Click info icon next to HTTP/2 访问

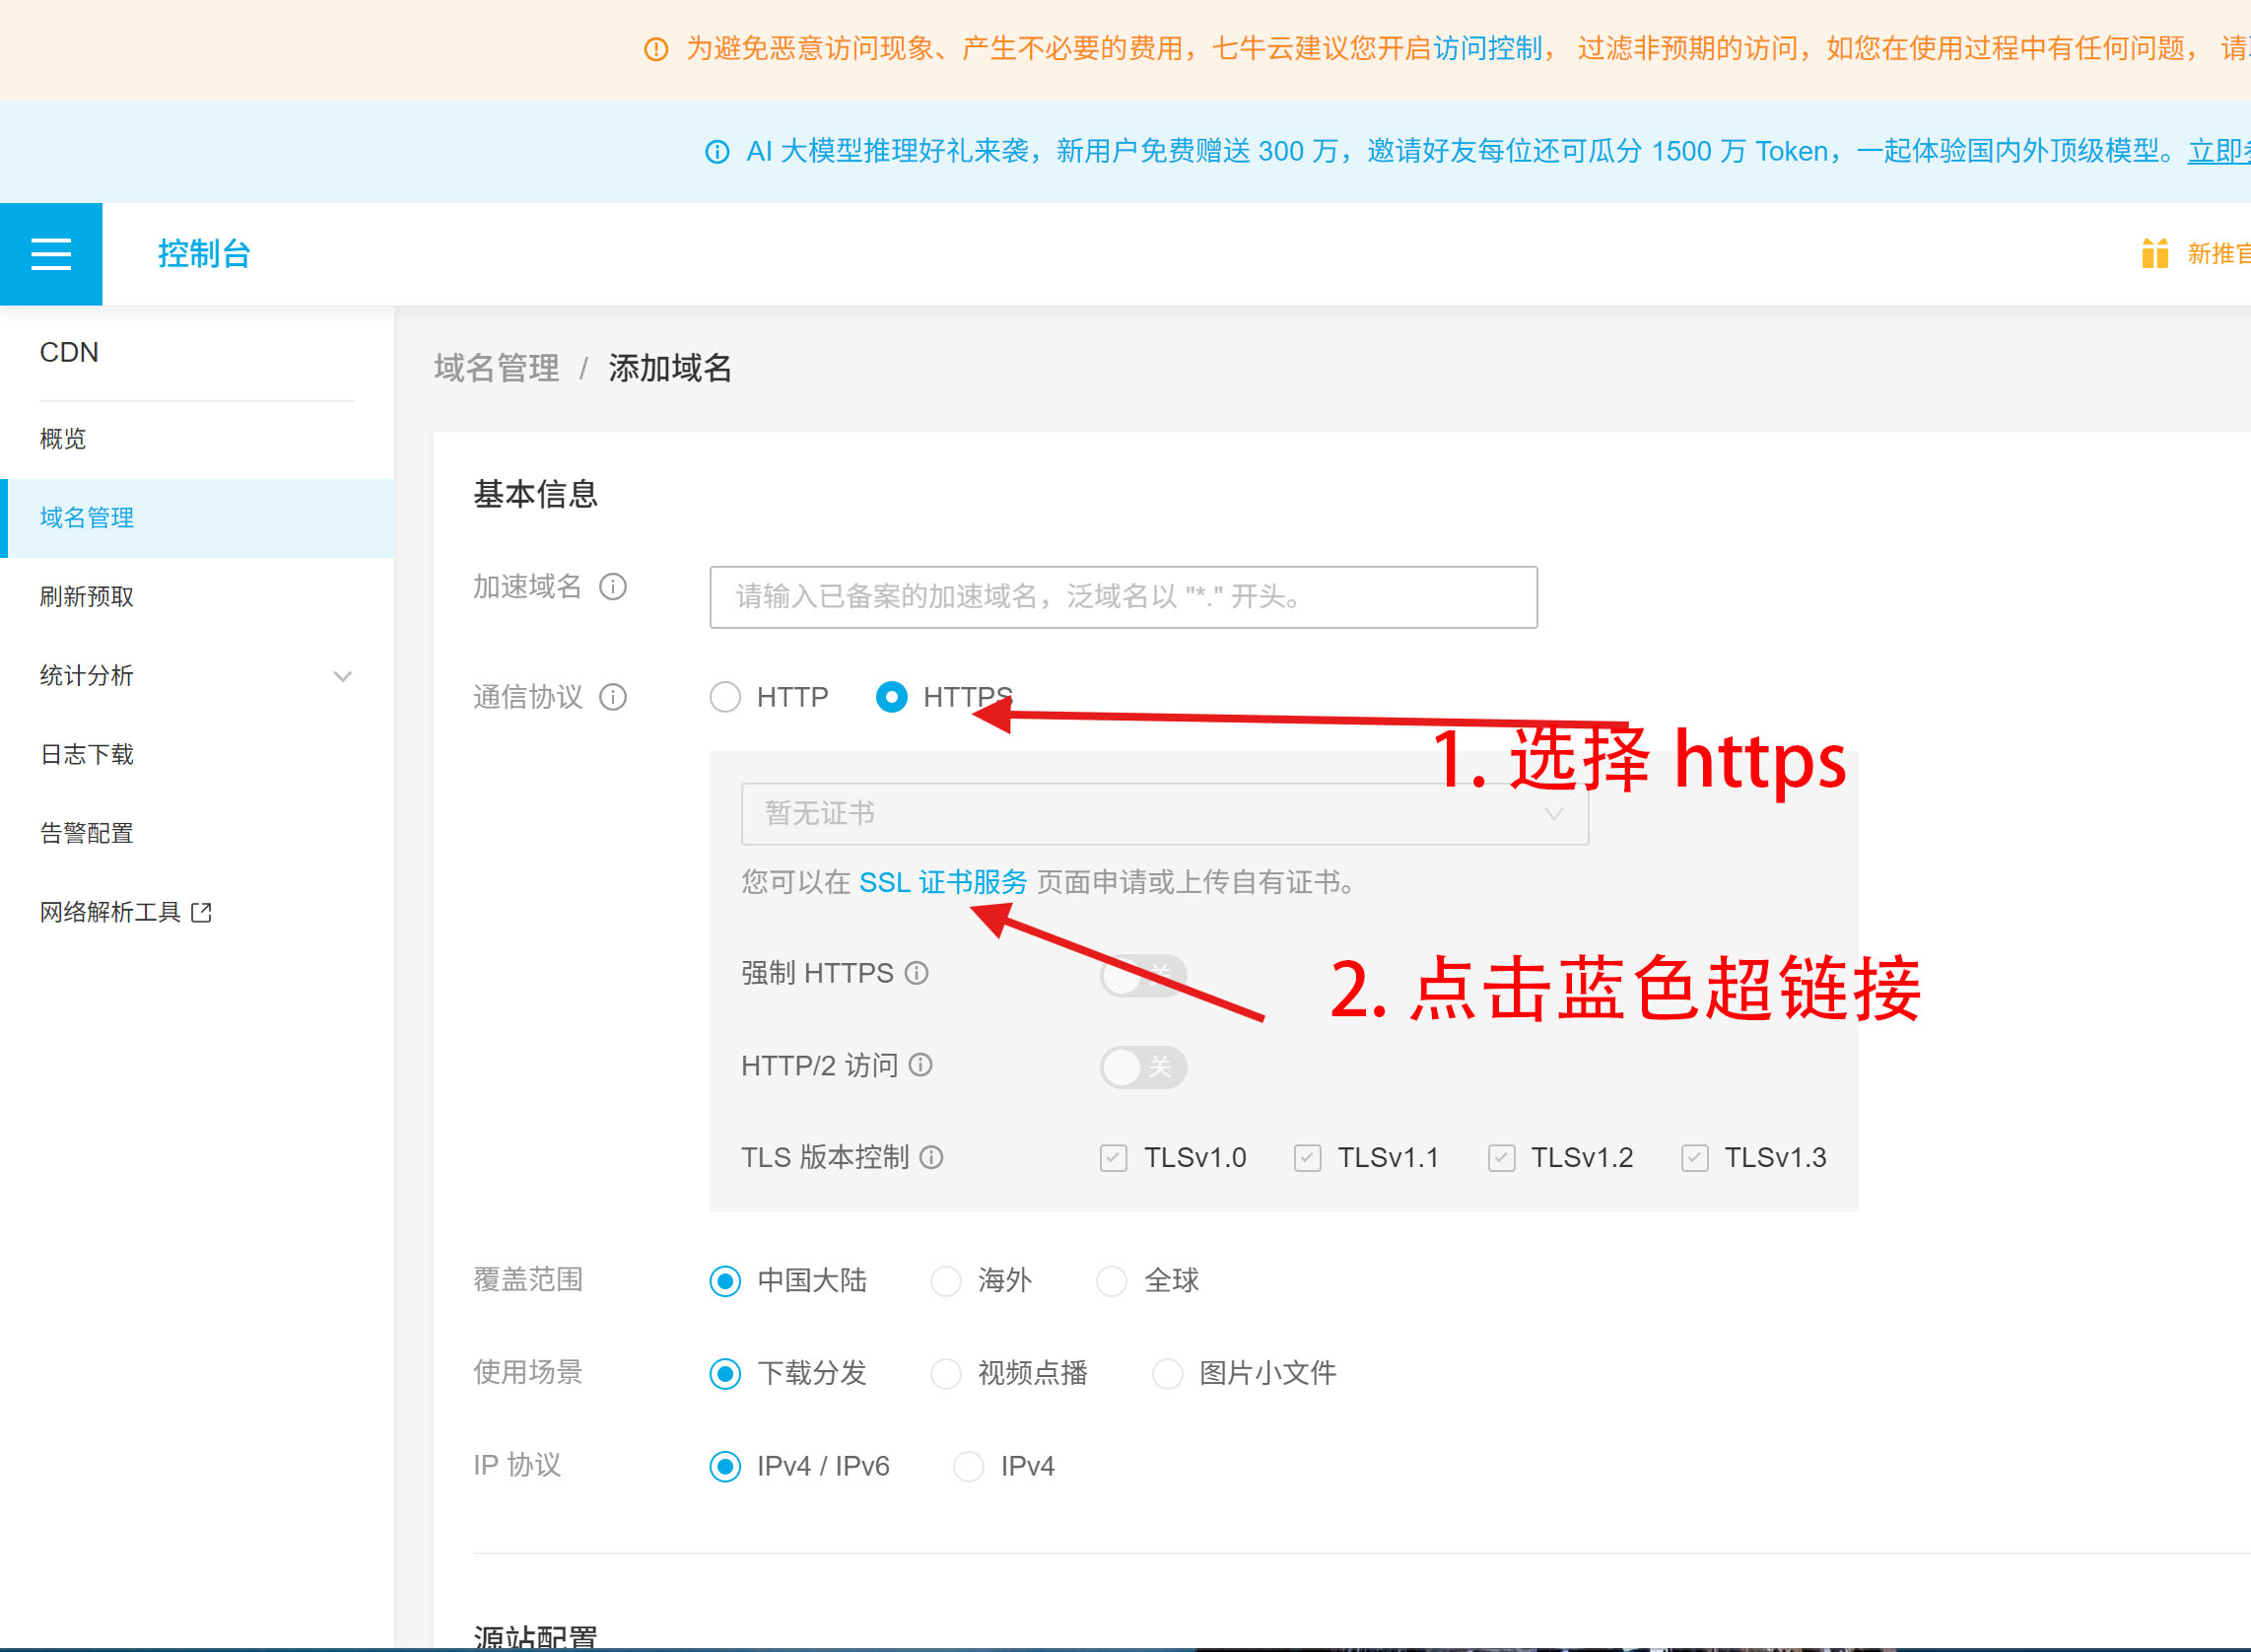tap(920, 1066)
